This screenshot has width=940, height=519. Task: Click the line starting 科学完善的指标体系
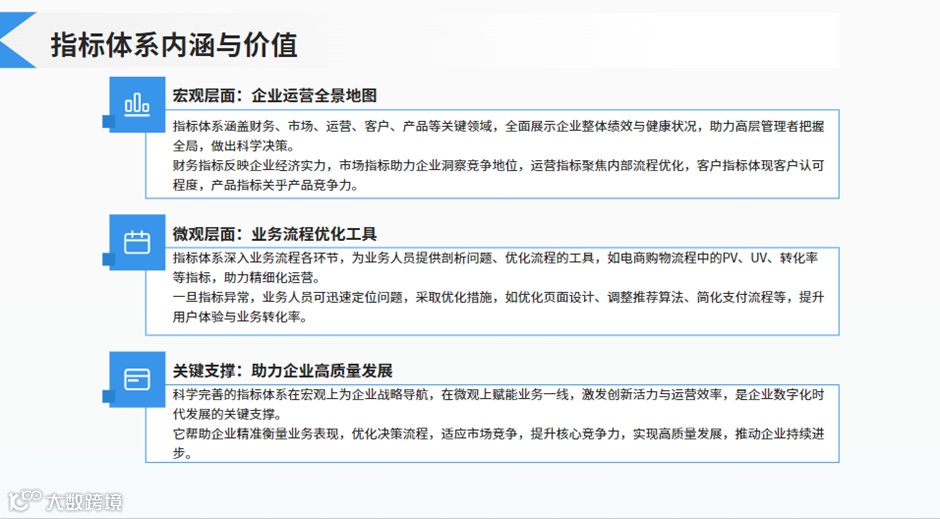point(499,395)
